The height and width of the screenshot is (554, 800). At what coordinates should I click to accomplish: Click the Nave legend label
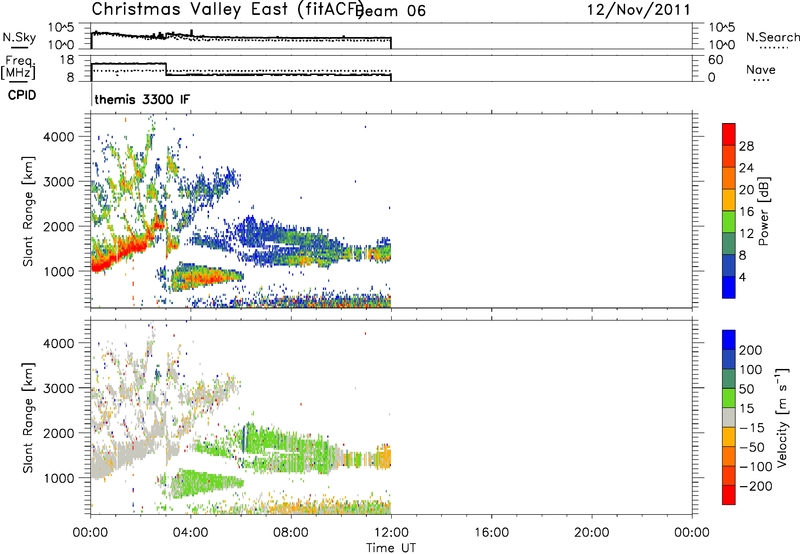(x=761, y=69)
